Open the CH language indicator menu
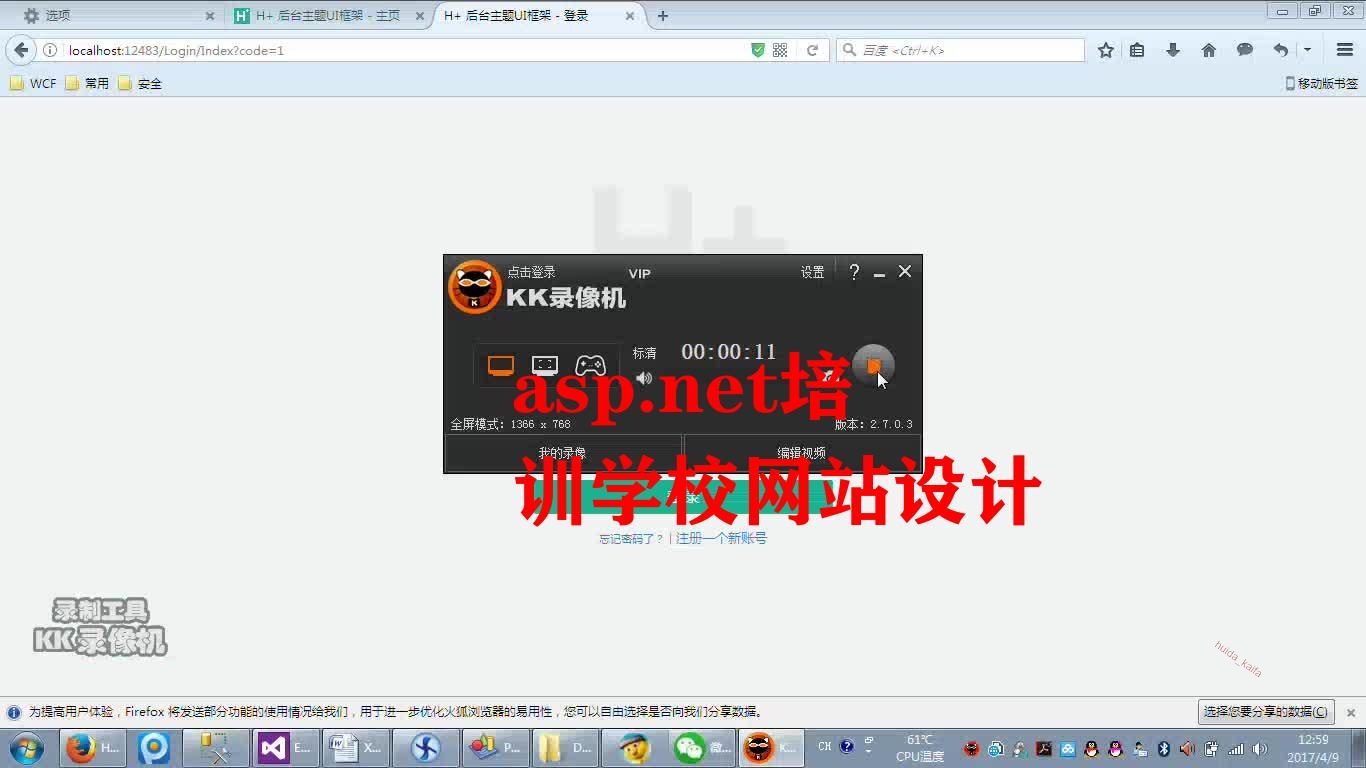This screenshot has width=1366, height=768. (x=824, y=746)
